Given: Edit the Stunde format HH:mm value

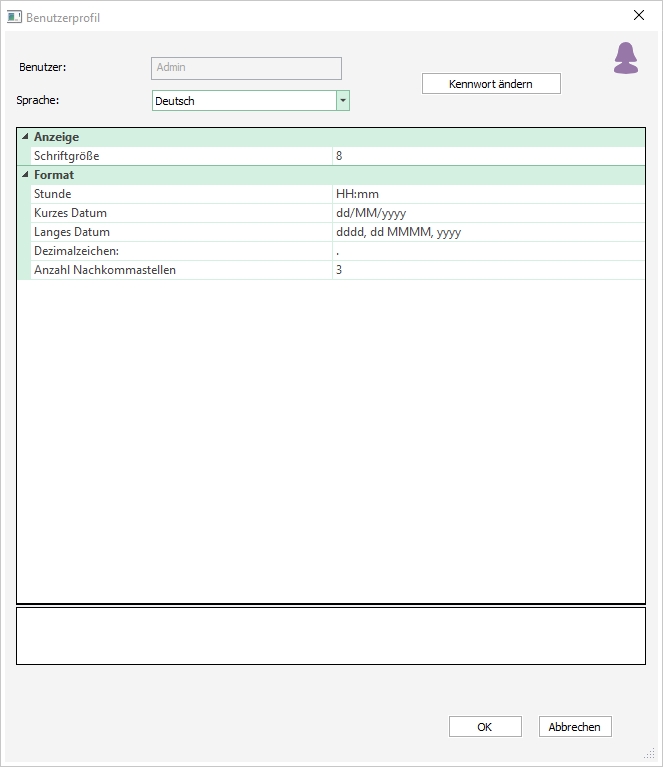Looking at the screenshot, I should pos(488,194).
